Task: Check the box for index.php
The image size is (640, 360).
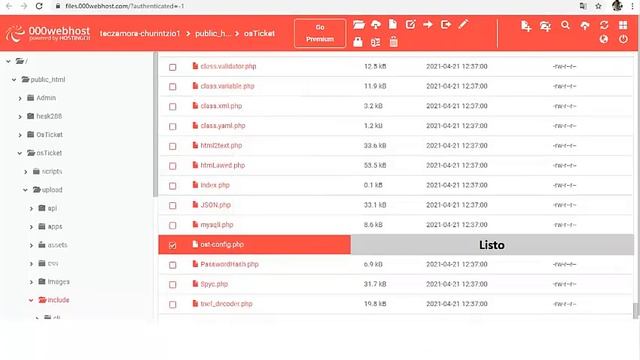Action: click(173, 186)
